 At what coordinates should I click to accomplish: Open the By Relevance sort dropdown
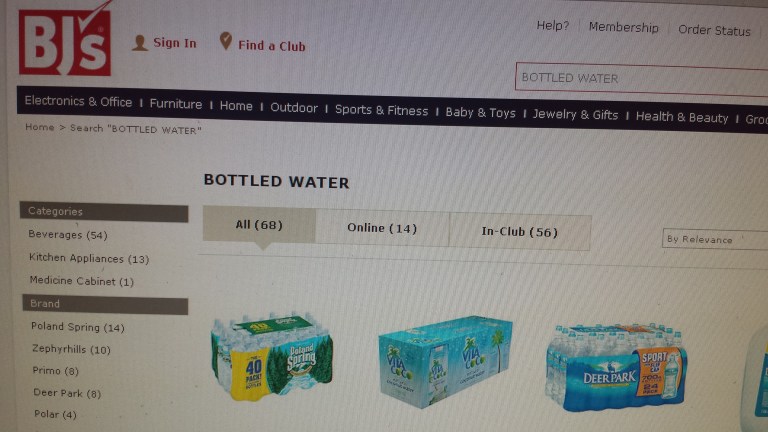(x=715, y=240)
